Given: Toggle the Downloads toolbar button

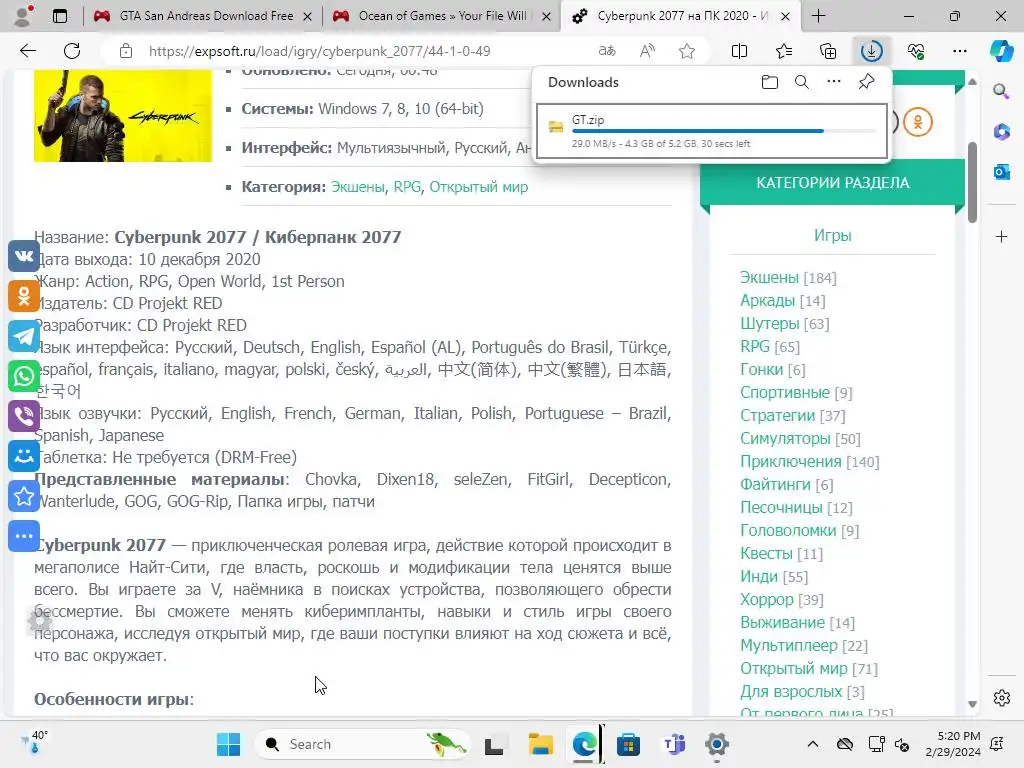Looking at the screenshot, I should 871,51.
